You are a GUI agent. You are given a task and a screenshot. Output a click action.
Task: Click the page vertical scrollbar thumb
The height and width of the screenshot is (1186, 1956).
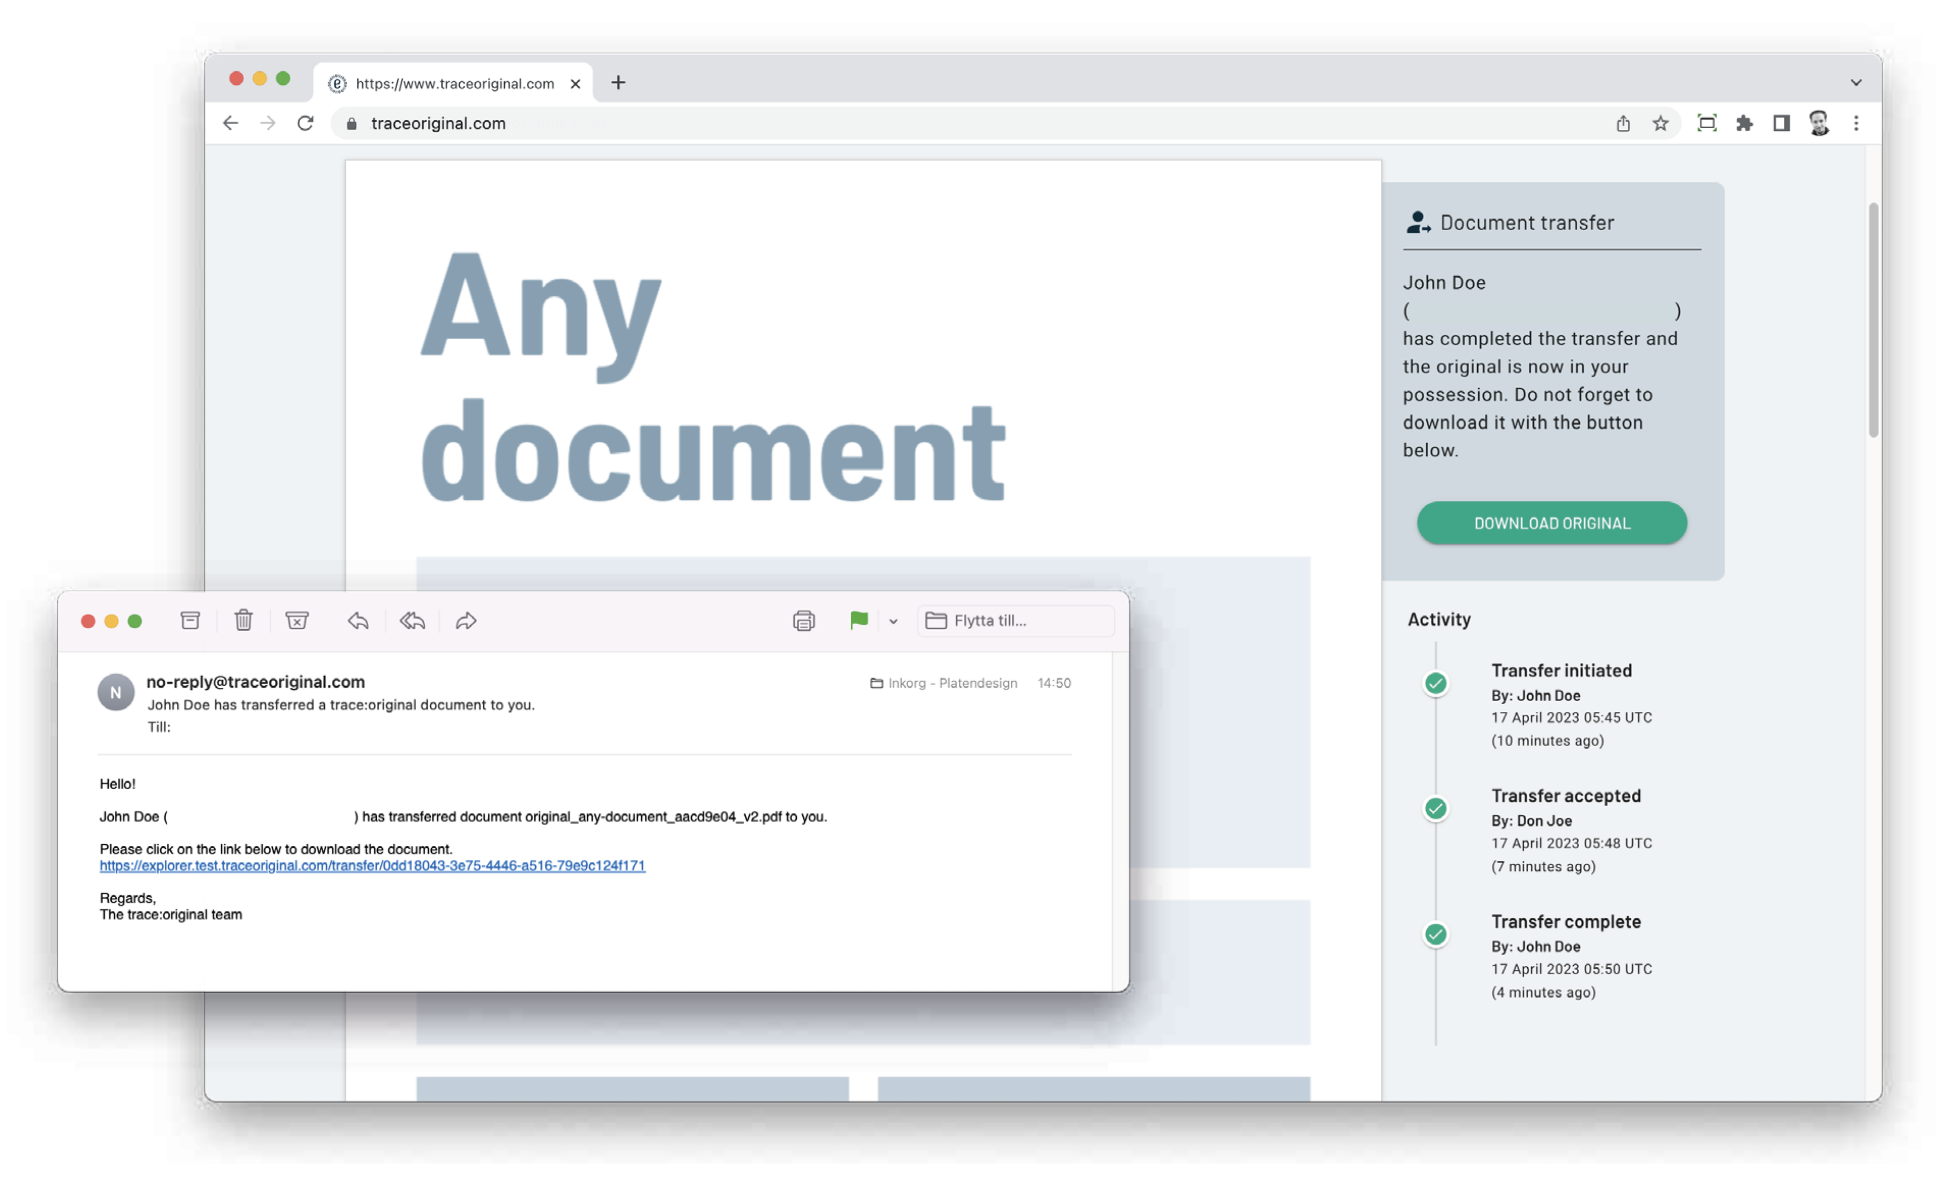click(1872, 320)
